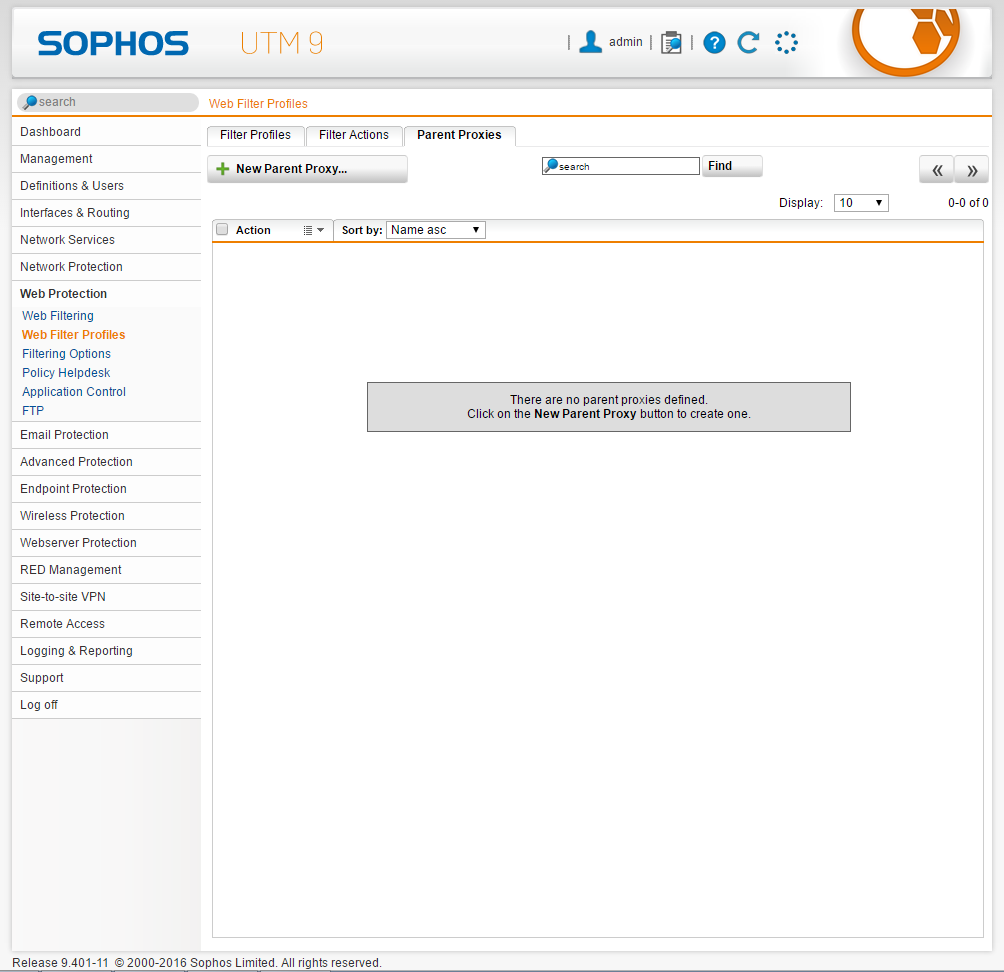The height and width of the screenshot is (972, 1004).
Task: Open the help question mark icon
Action: [x=715, y=43]
